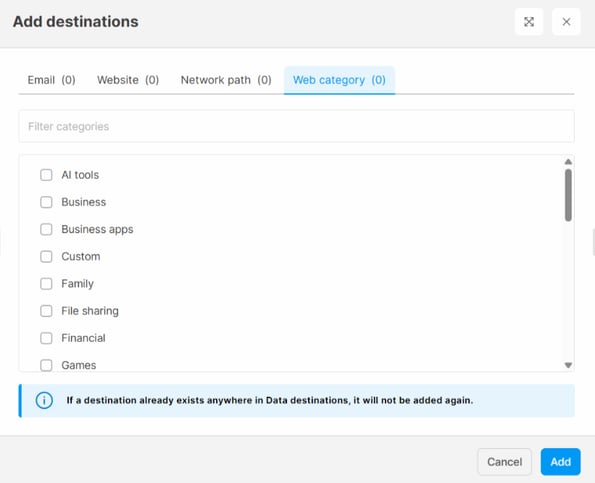Check the File sharing category
595x483 pixels.
click(46, 311)
